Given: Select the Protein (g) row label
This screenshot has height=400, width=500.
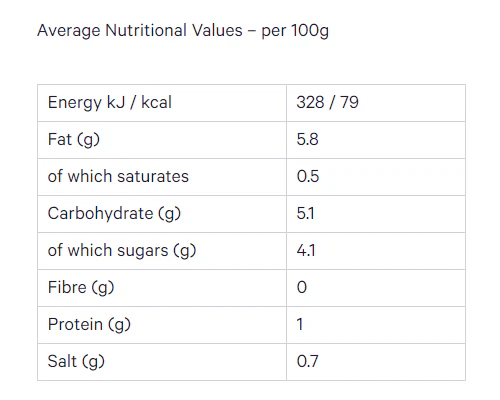Looking at the screenshot, I should click(x=89, y=325).
